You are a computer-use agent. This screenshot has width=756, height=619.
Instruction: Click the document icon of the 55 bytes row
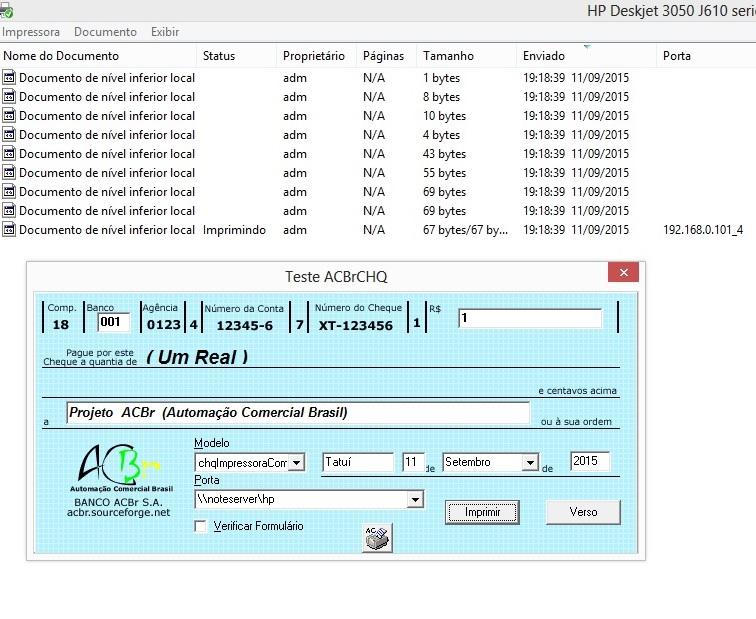tap(9, 173)
